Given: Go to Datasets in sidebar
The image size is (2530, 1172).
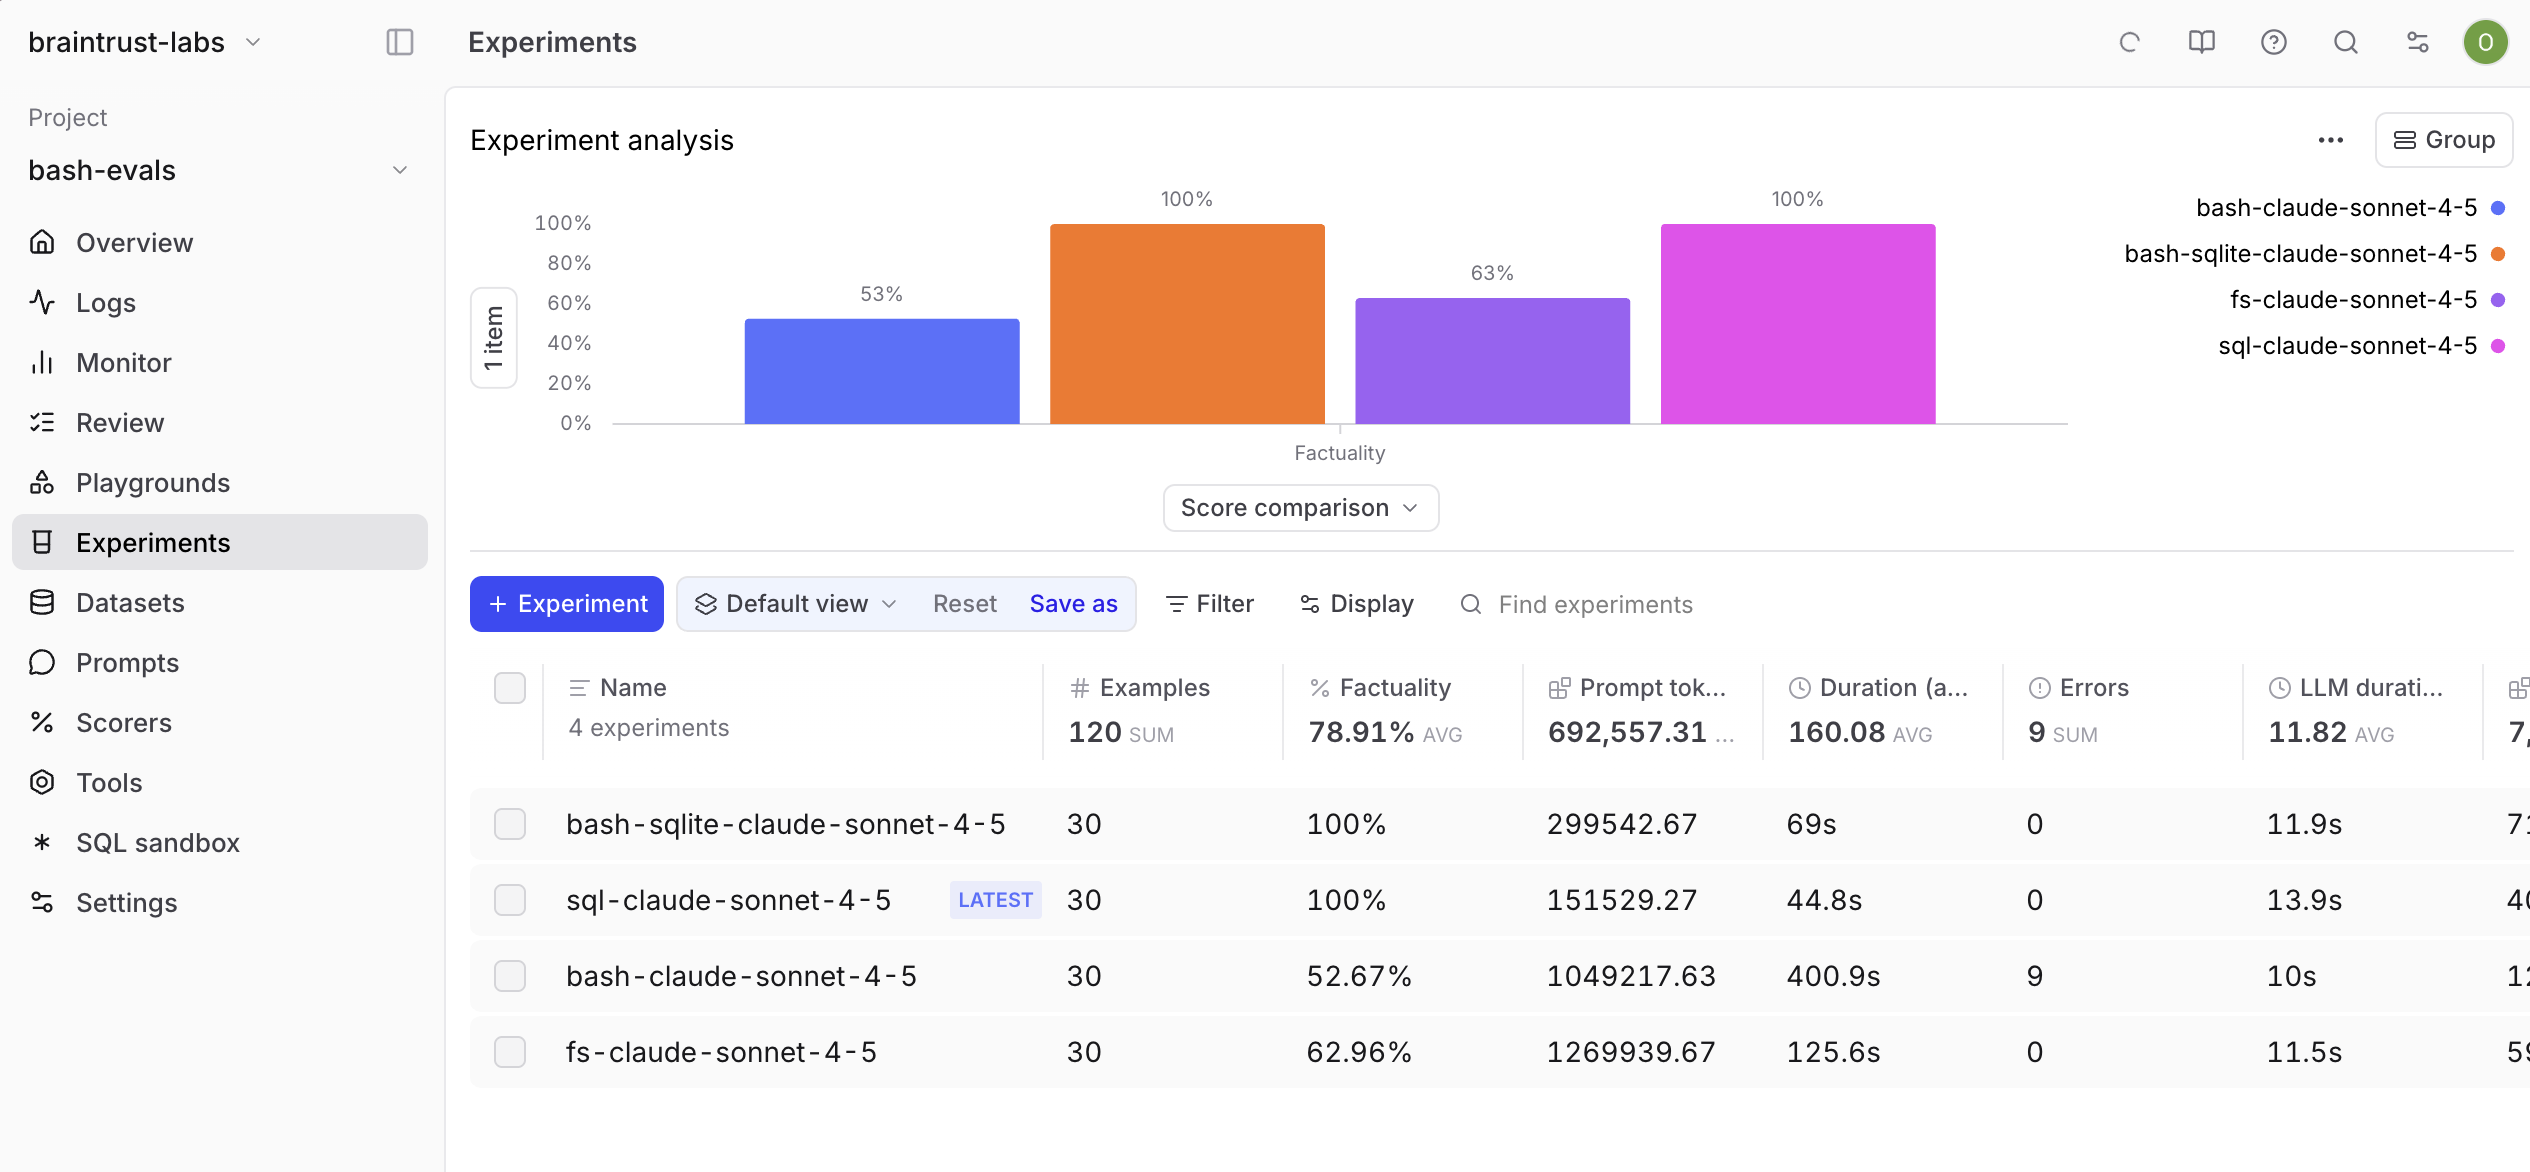Looking at the screenshot, I should (130, 603).
